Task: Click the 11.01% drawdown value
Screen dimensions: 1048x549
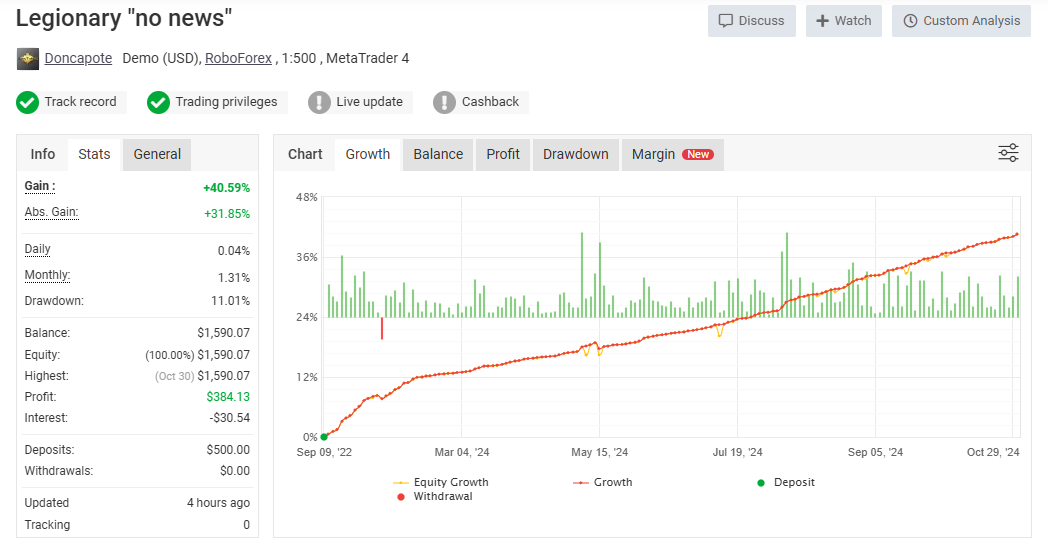Action: [x=231, y=301]
